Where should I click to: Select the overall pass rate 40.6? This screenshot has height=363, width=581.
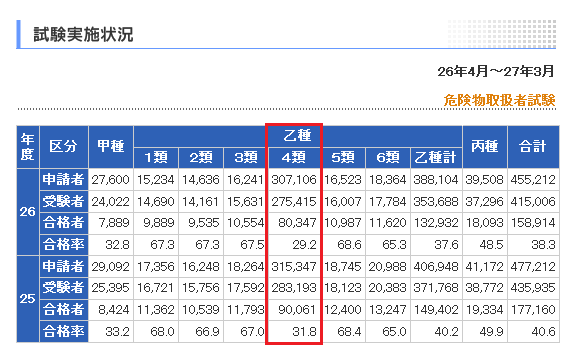[533, 332]
